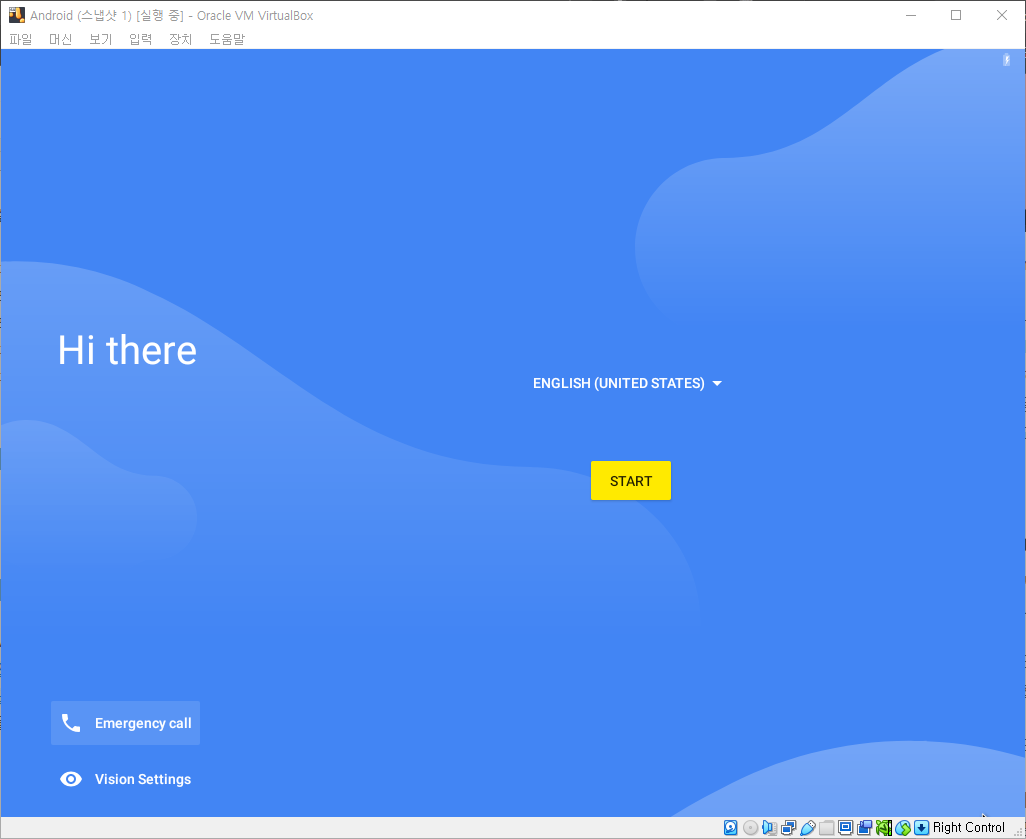Click the Right Control host key label
The height and width of the screenshot is (839, 1026).
click(x=968, y=828)
